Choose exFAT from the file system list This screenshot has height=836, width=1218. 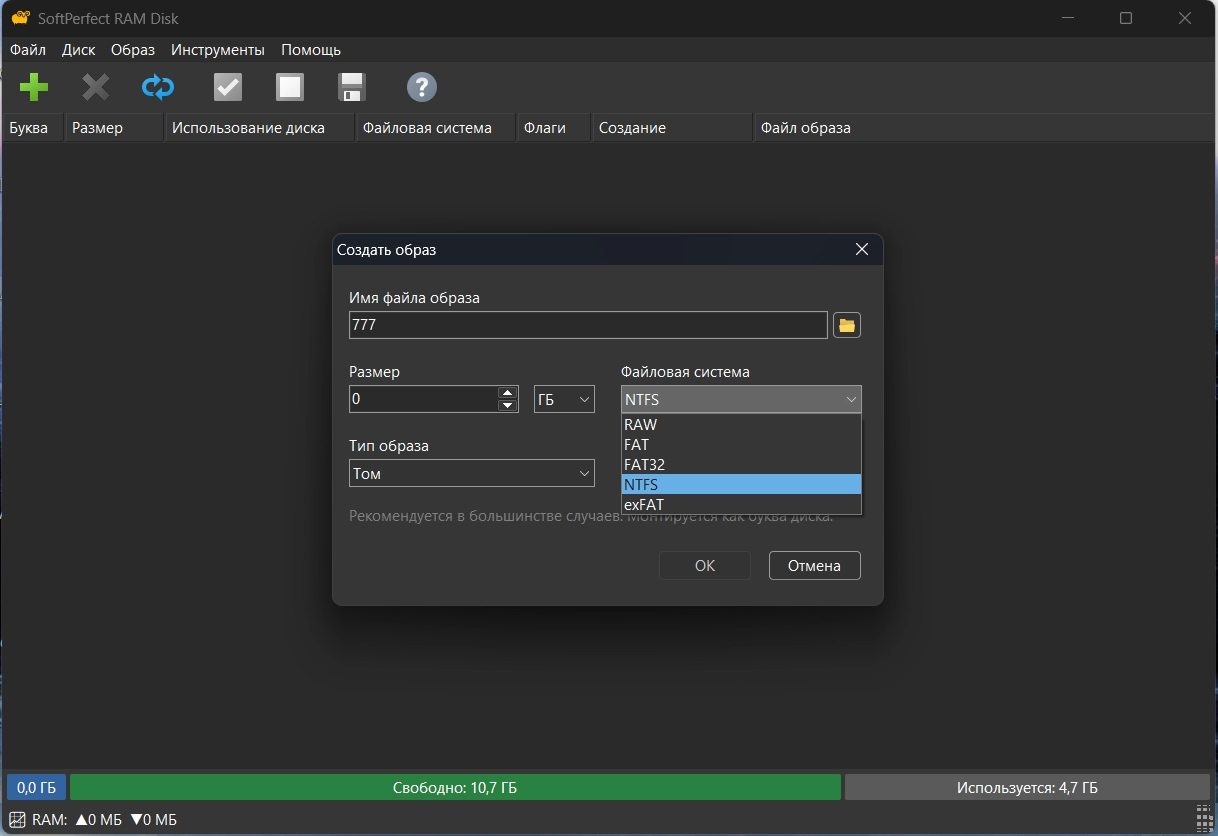click(x=740, y=505)
